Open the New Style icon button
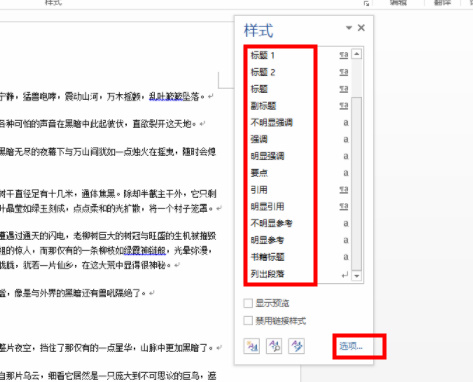This screenshot has width=473, height=382. coord(252,346)
